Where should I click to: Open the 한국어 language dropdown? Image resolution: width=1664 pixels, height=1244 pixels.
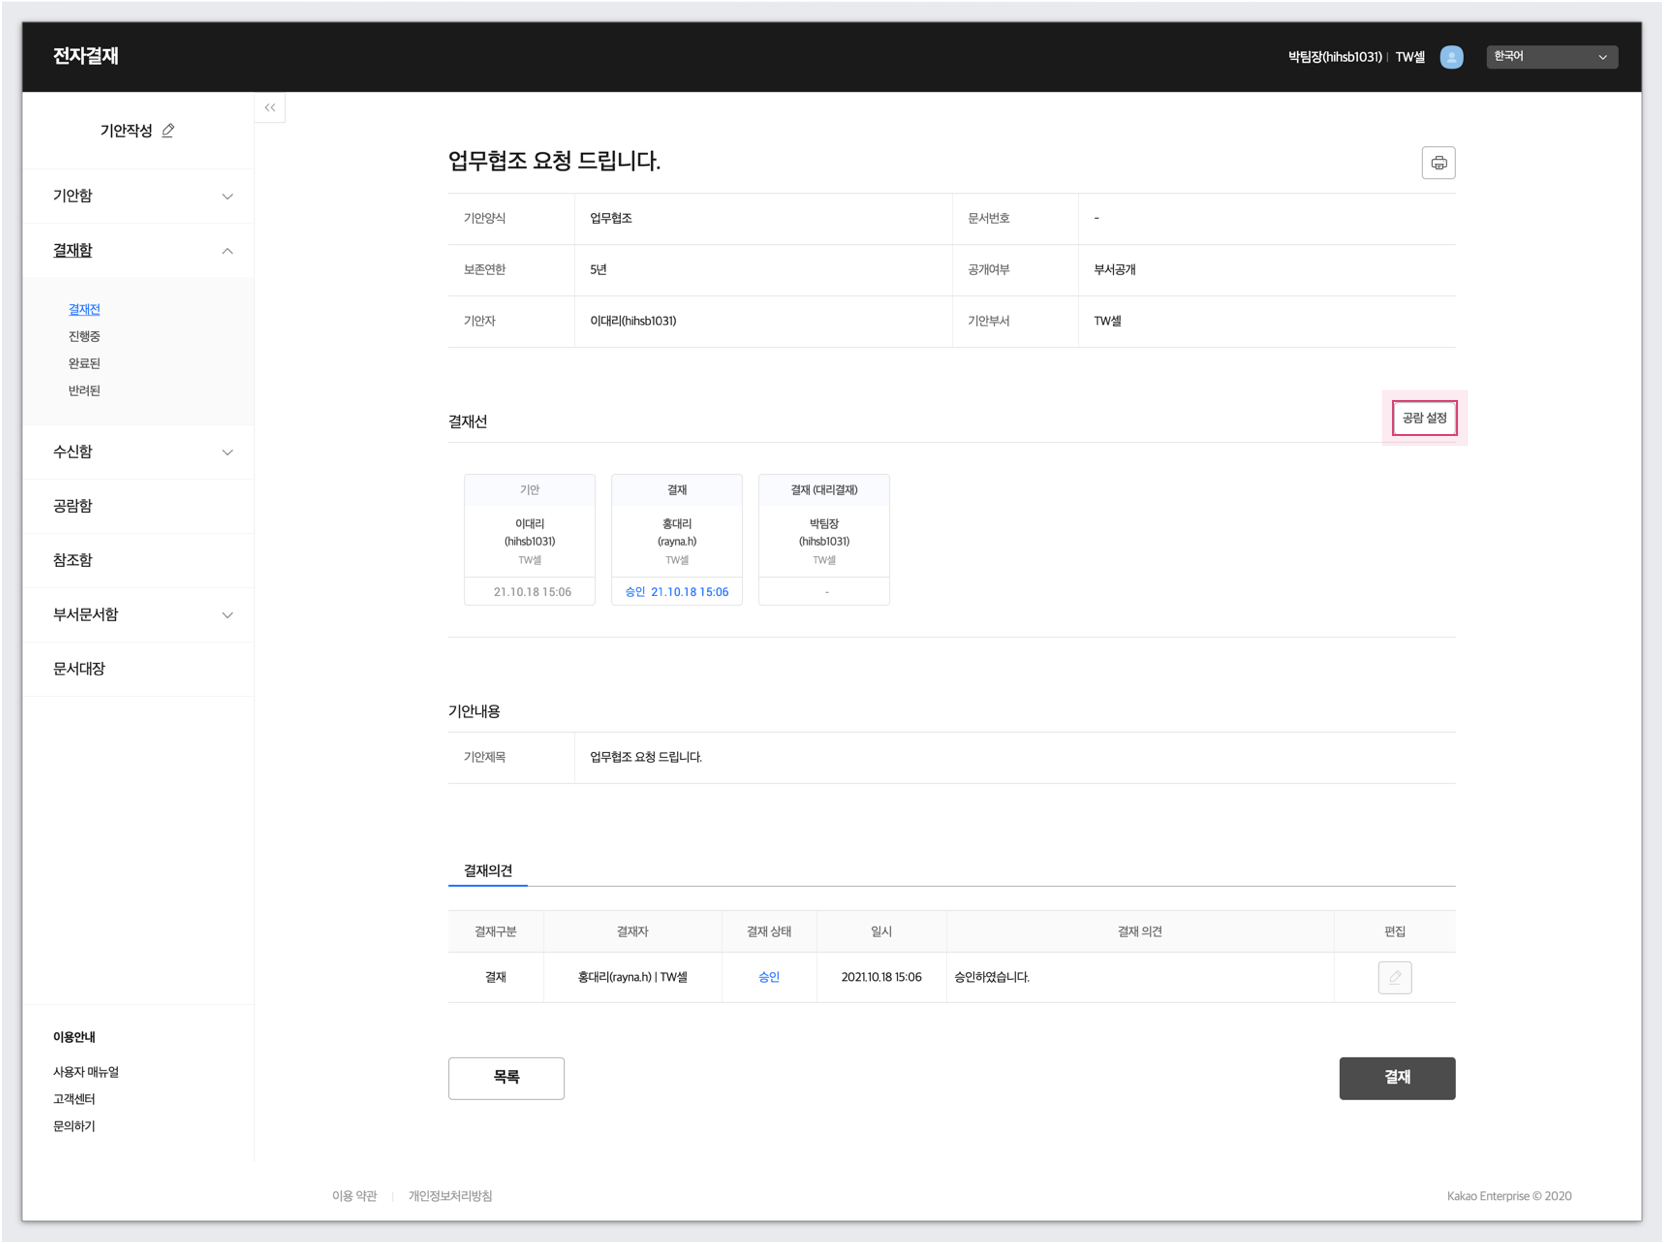pos(1551,57)
